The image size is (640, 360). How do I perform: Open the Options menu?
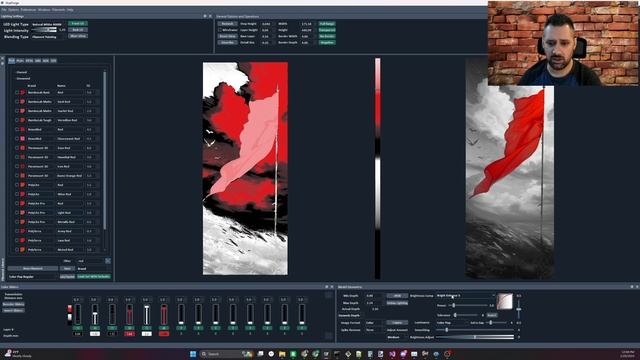(13, 9)
